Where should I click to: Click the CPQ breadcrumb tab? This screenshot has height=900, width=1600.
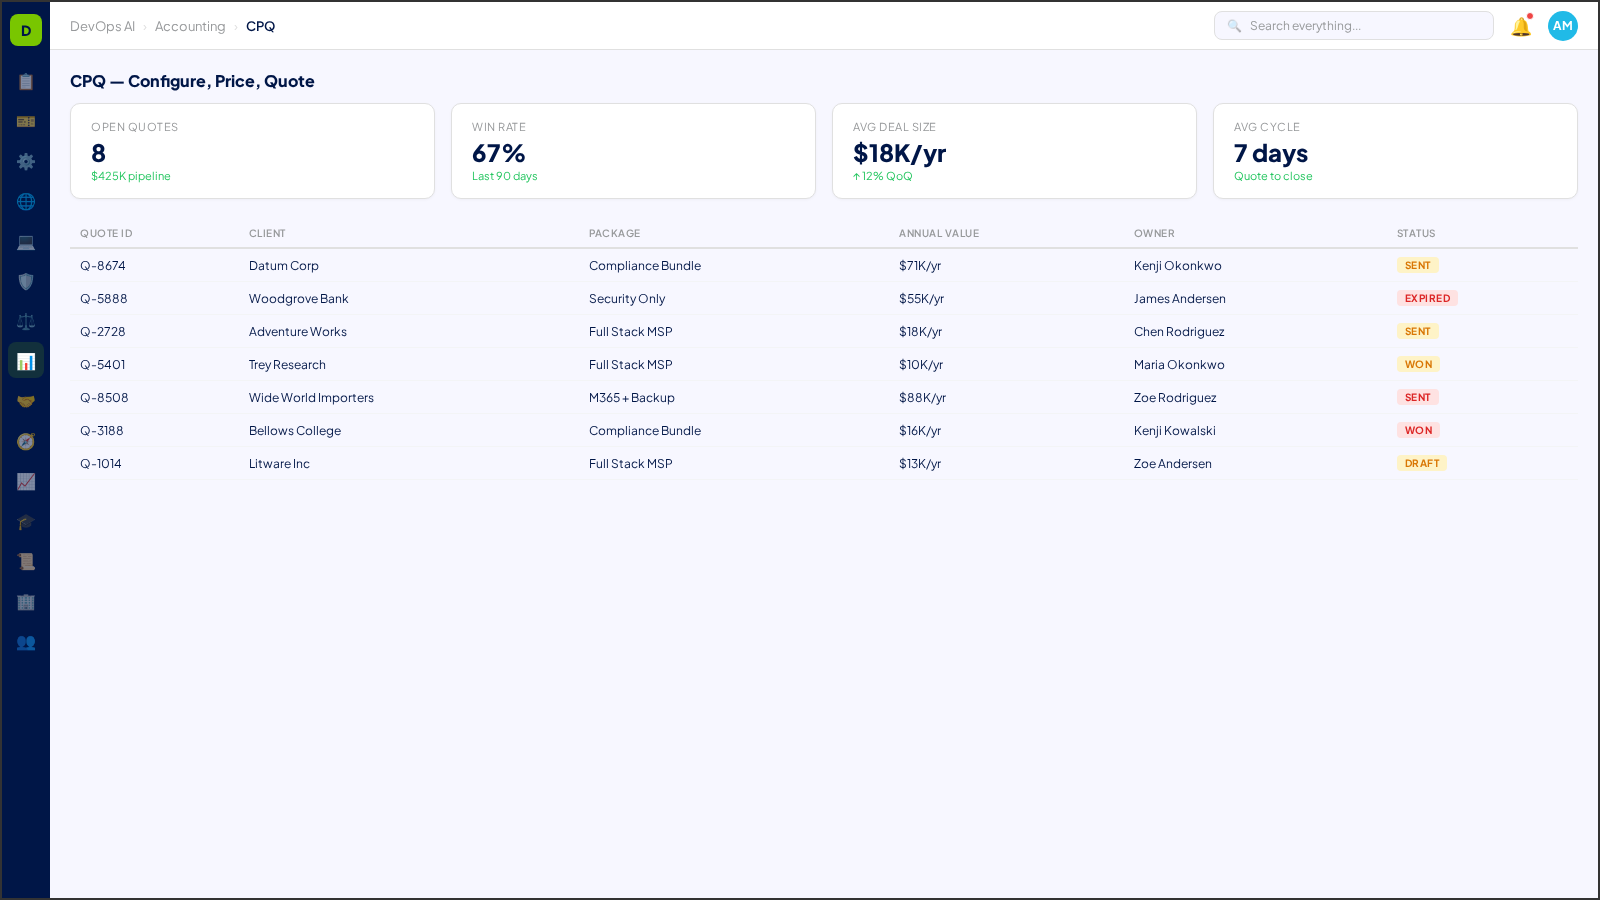[x=260, y=26]
